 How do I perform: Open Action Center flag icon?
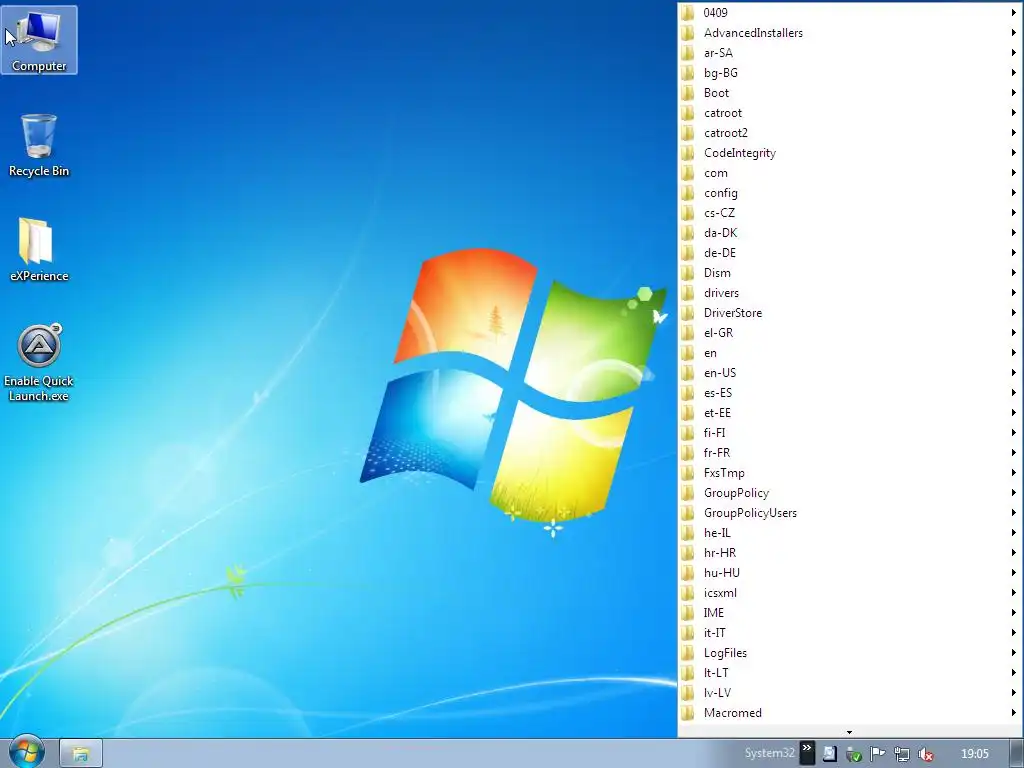coord(878,754)
